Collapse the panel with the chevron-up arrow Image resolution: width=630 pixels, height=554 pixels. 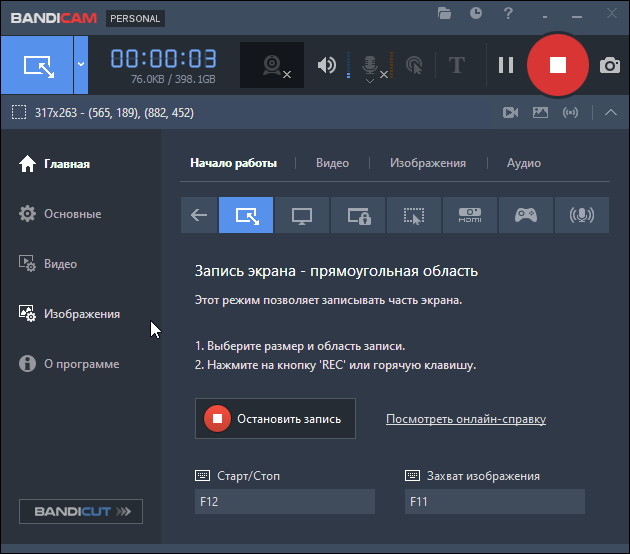pos(611,112)
